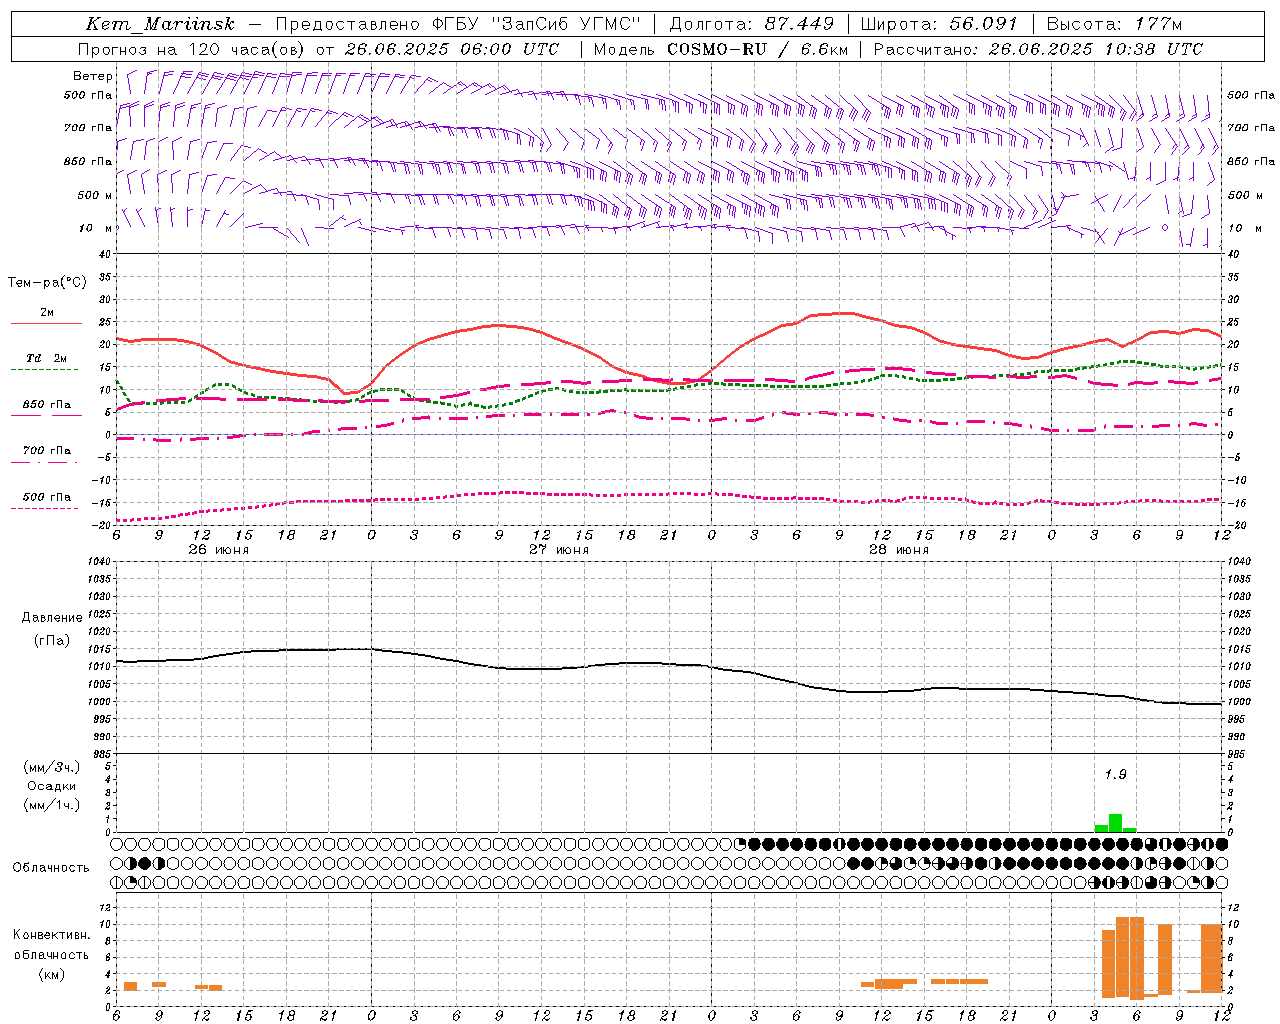Click the station name "Kem_Mariinsk" in the header
This screenshot has height=1024, width=1280.
(x=160, y=24)
